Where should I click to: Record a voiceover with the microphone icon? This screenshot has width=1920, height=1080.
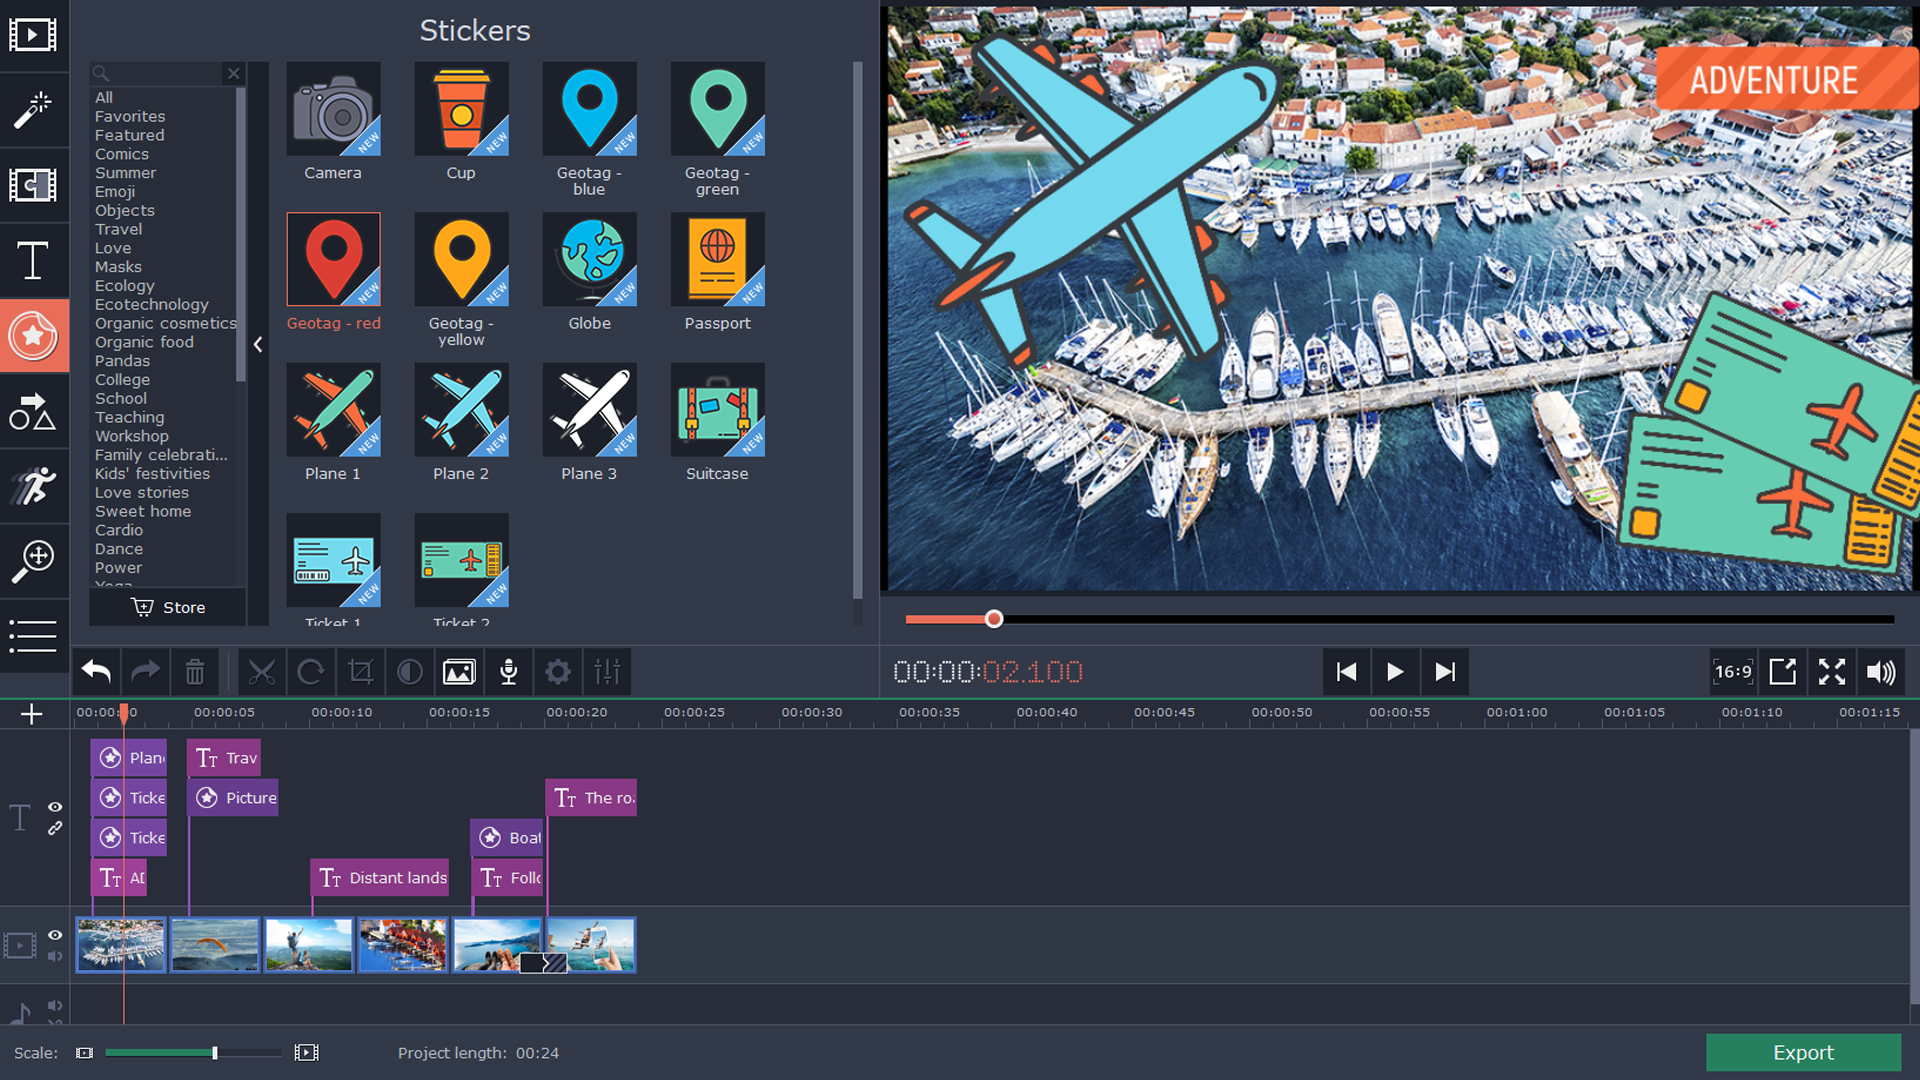(x=508, y=671)
